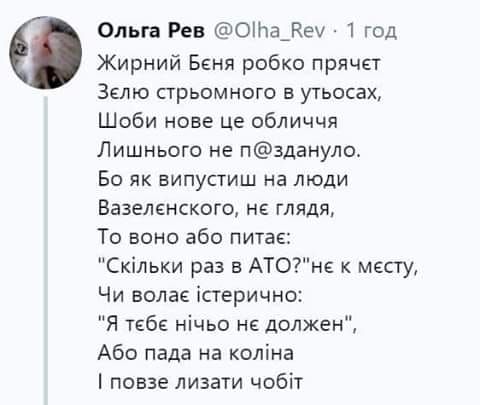Click the line 'Жирний Бєня робко прячєт'
This screenshot has height=405, width=480.
[x=239, y=63]
